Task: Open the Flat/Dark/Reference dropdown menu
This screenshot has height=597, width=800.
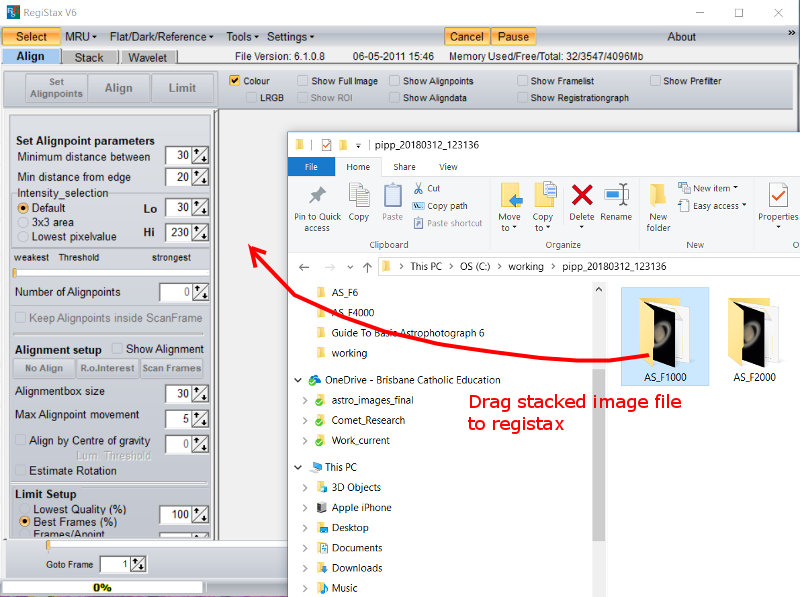Action: click(x=161, y=37)
